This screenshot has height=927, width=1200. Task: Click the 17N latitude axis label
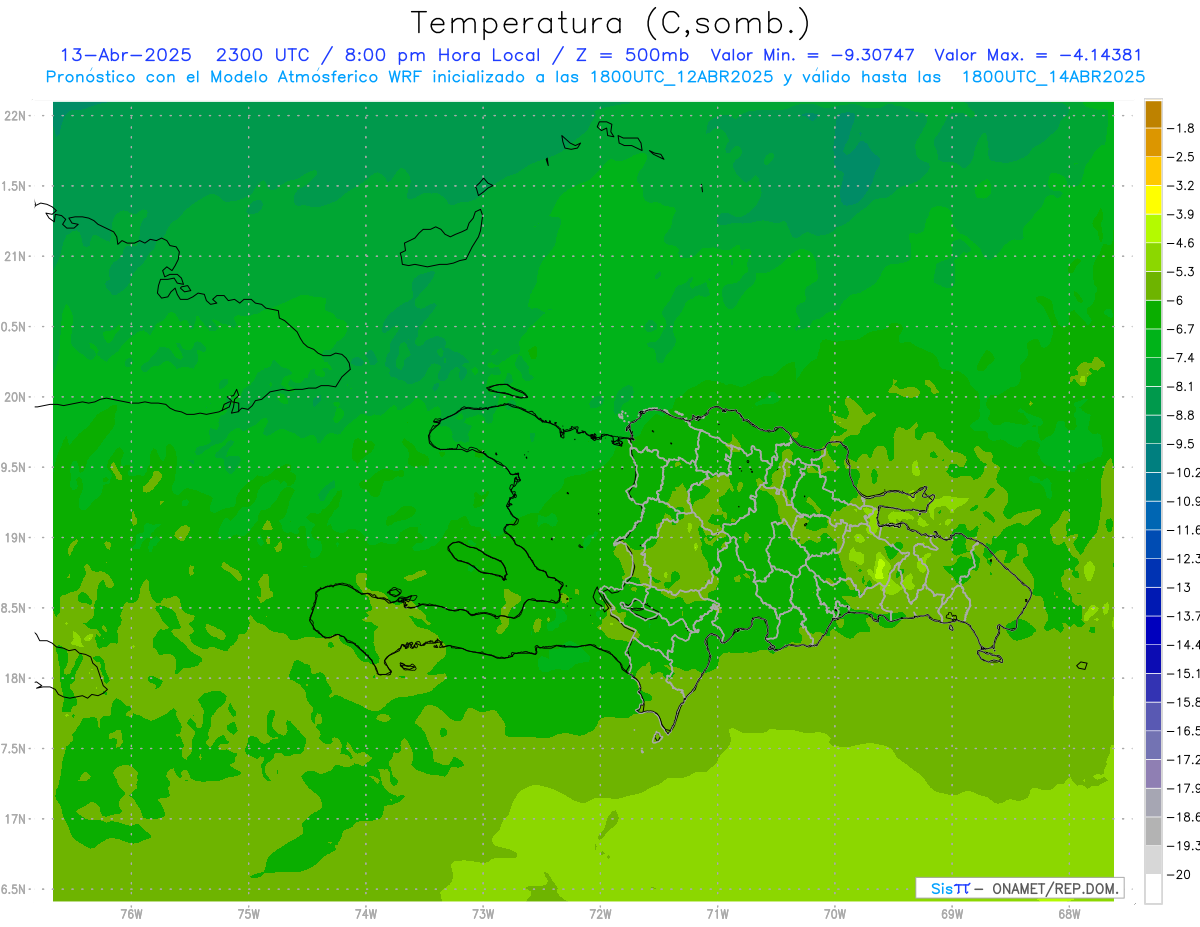coord(17,819)
